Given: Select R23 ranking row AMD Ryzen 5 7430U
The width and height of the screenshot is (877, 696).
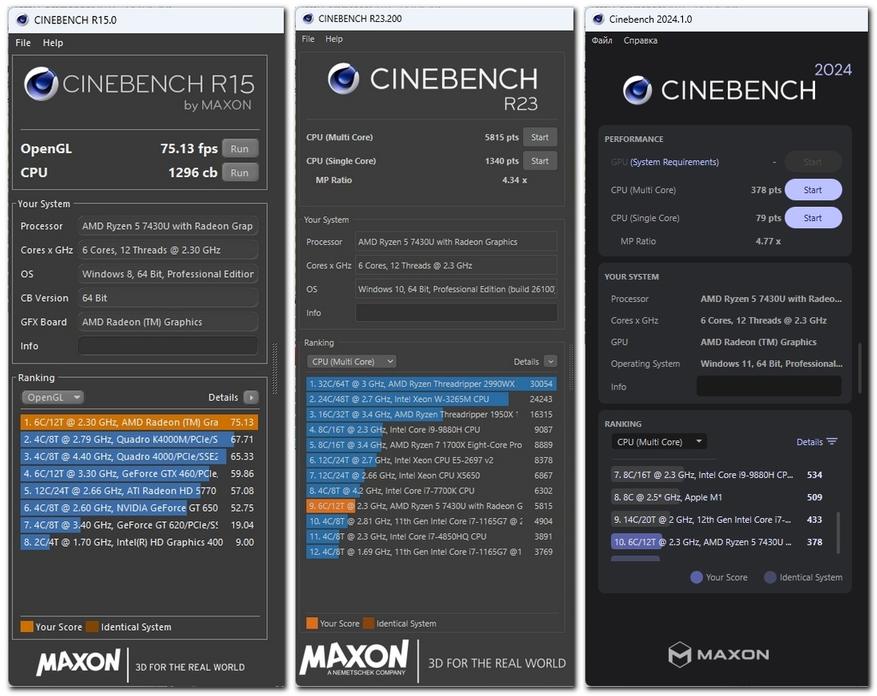Looking at the screenshot, I should 431,506.
